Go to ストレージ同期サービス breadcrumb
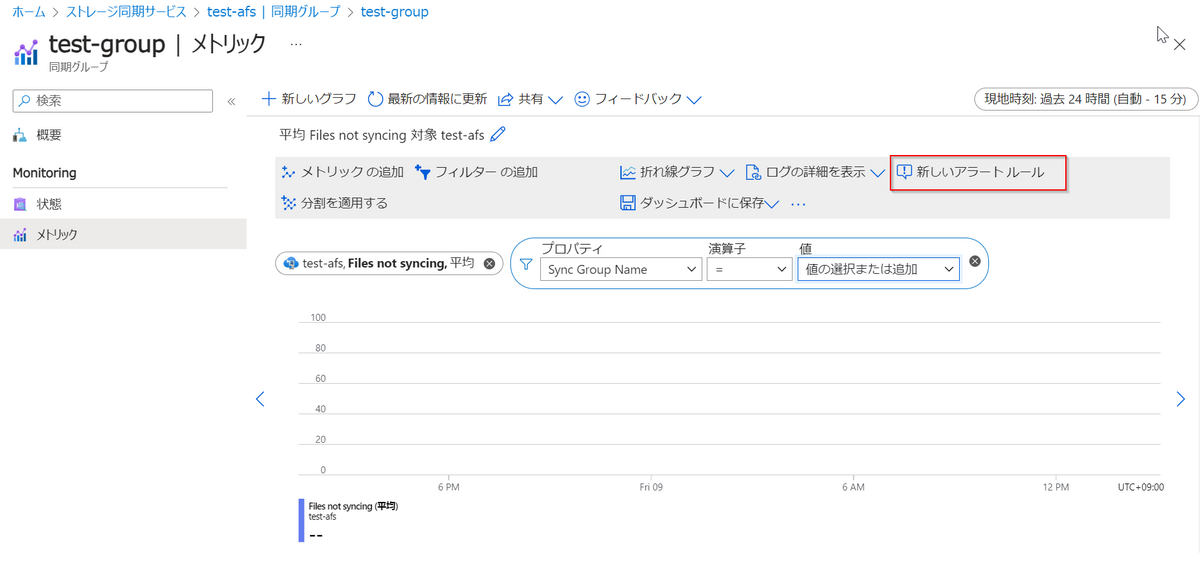This screenshot has height=561, width=1200. pyautogui.click(x=126, y=12)
